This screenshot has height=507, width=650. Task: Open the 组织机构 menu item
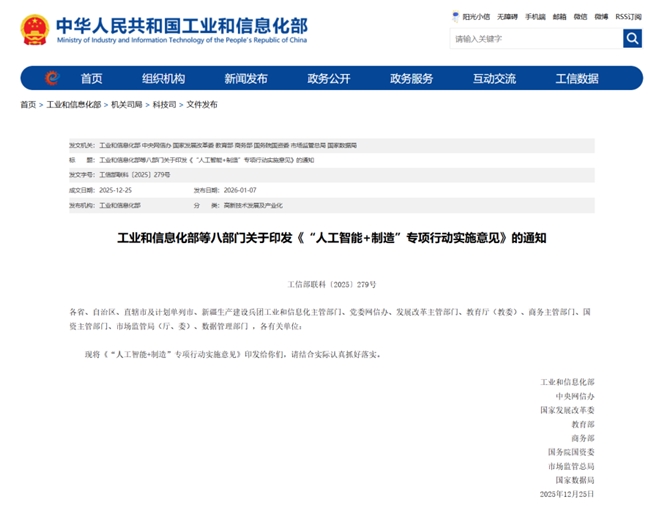coord(163,78)
